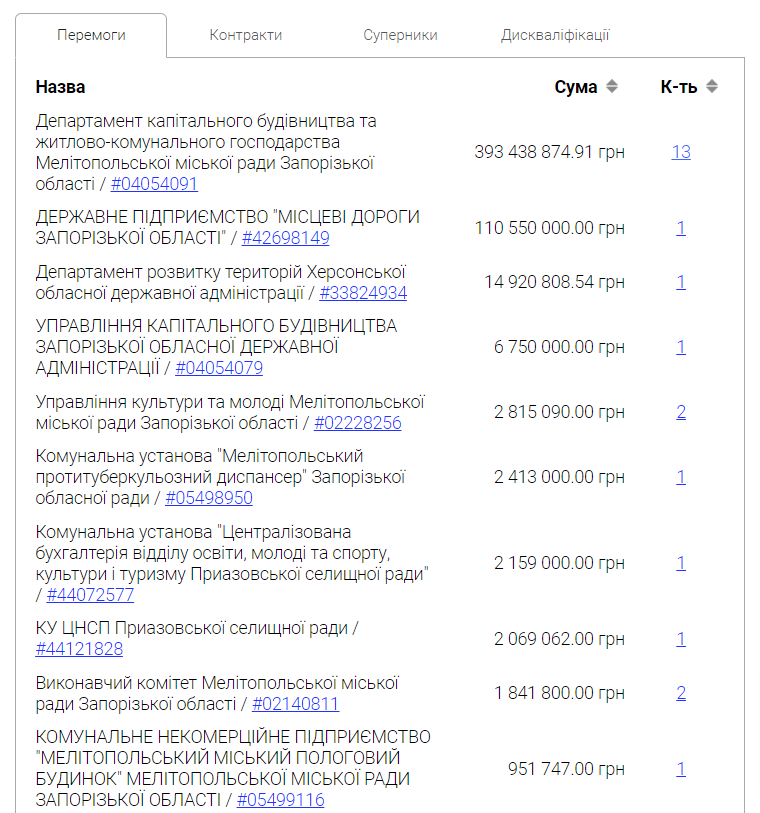Open count link 1 for протитуберкульозний диспансер row

tap(681, 477)
